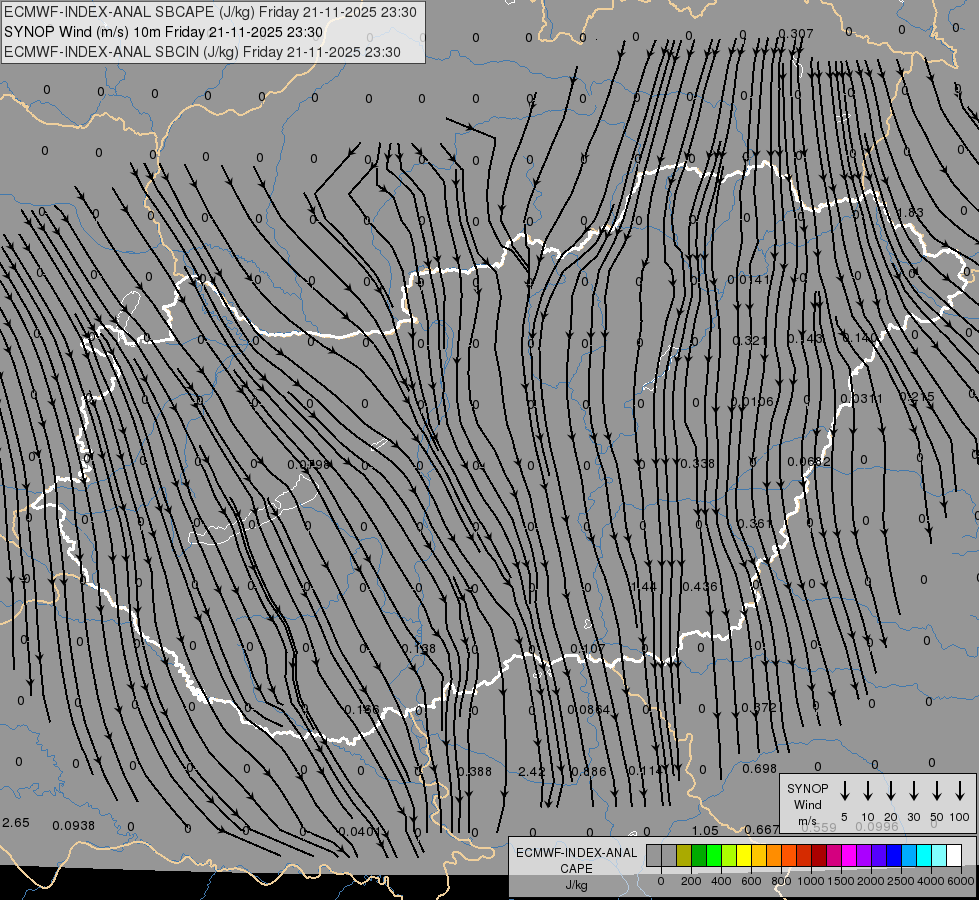This screenshot has width=979, height=900.
Task: Click the dark red 1000 J/kg swatch
Action: (x=819, y=855)
